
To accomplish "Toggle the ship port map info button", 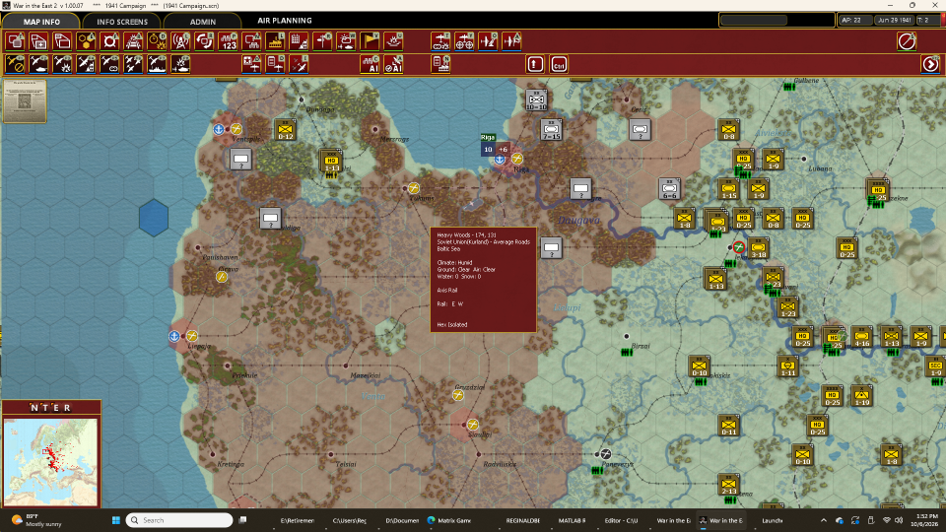I will 275,42.
